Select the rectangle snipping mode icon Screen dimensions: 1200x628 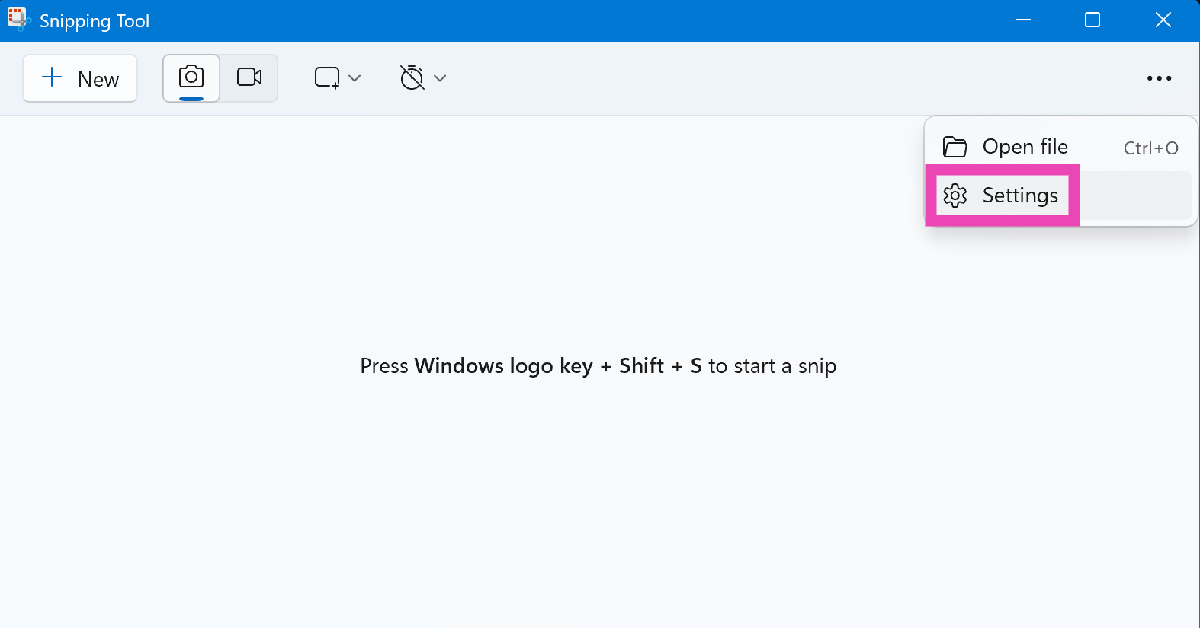coord(327,78)
